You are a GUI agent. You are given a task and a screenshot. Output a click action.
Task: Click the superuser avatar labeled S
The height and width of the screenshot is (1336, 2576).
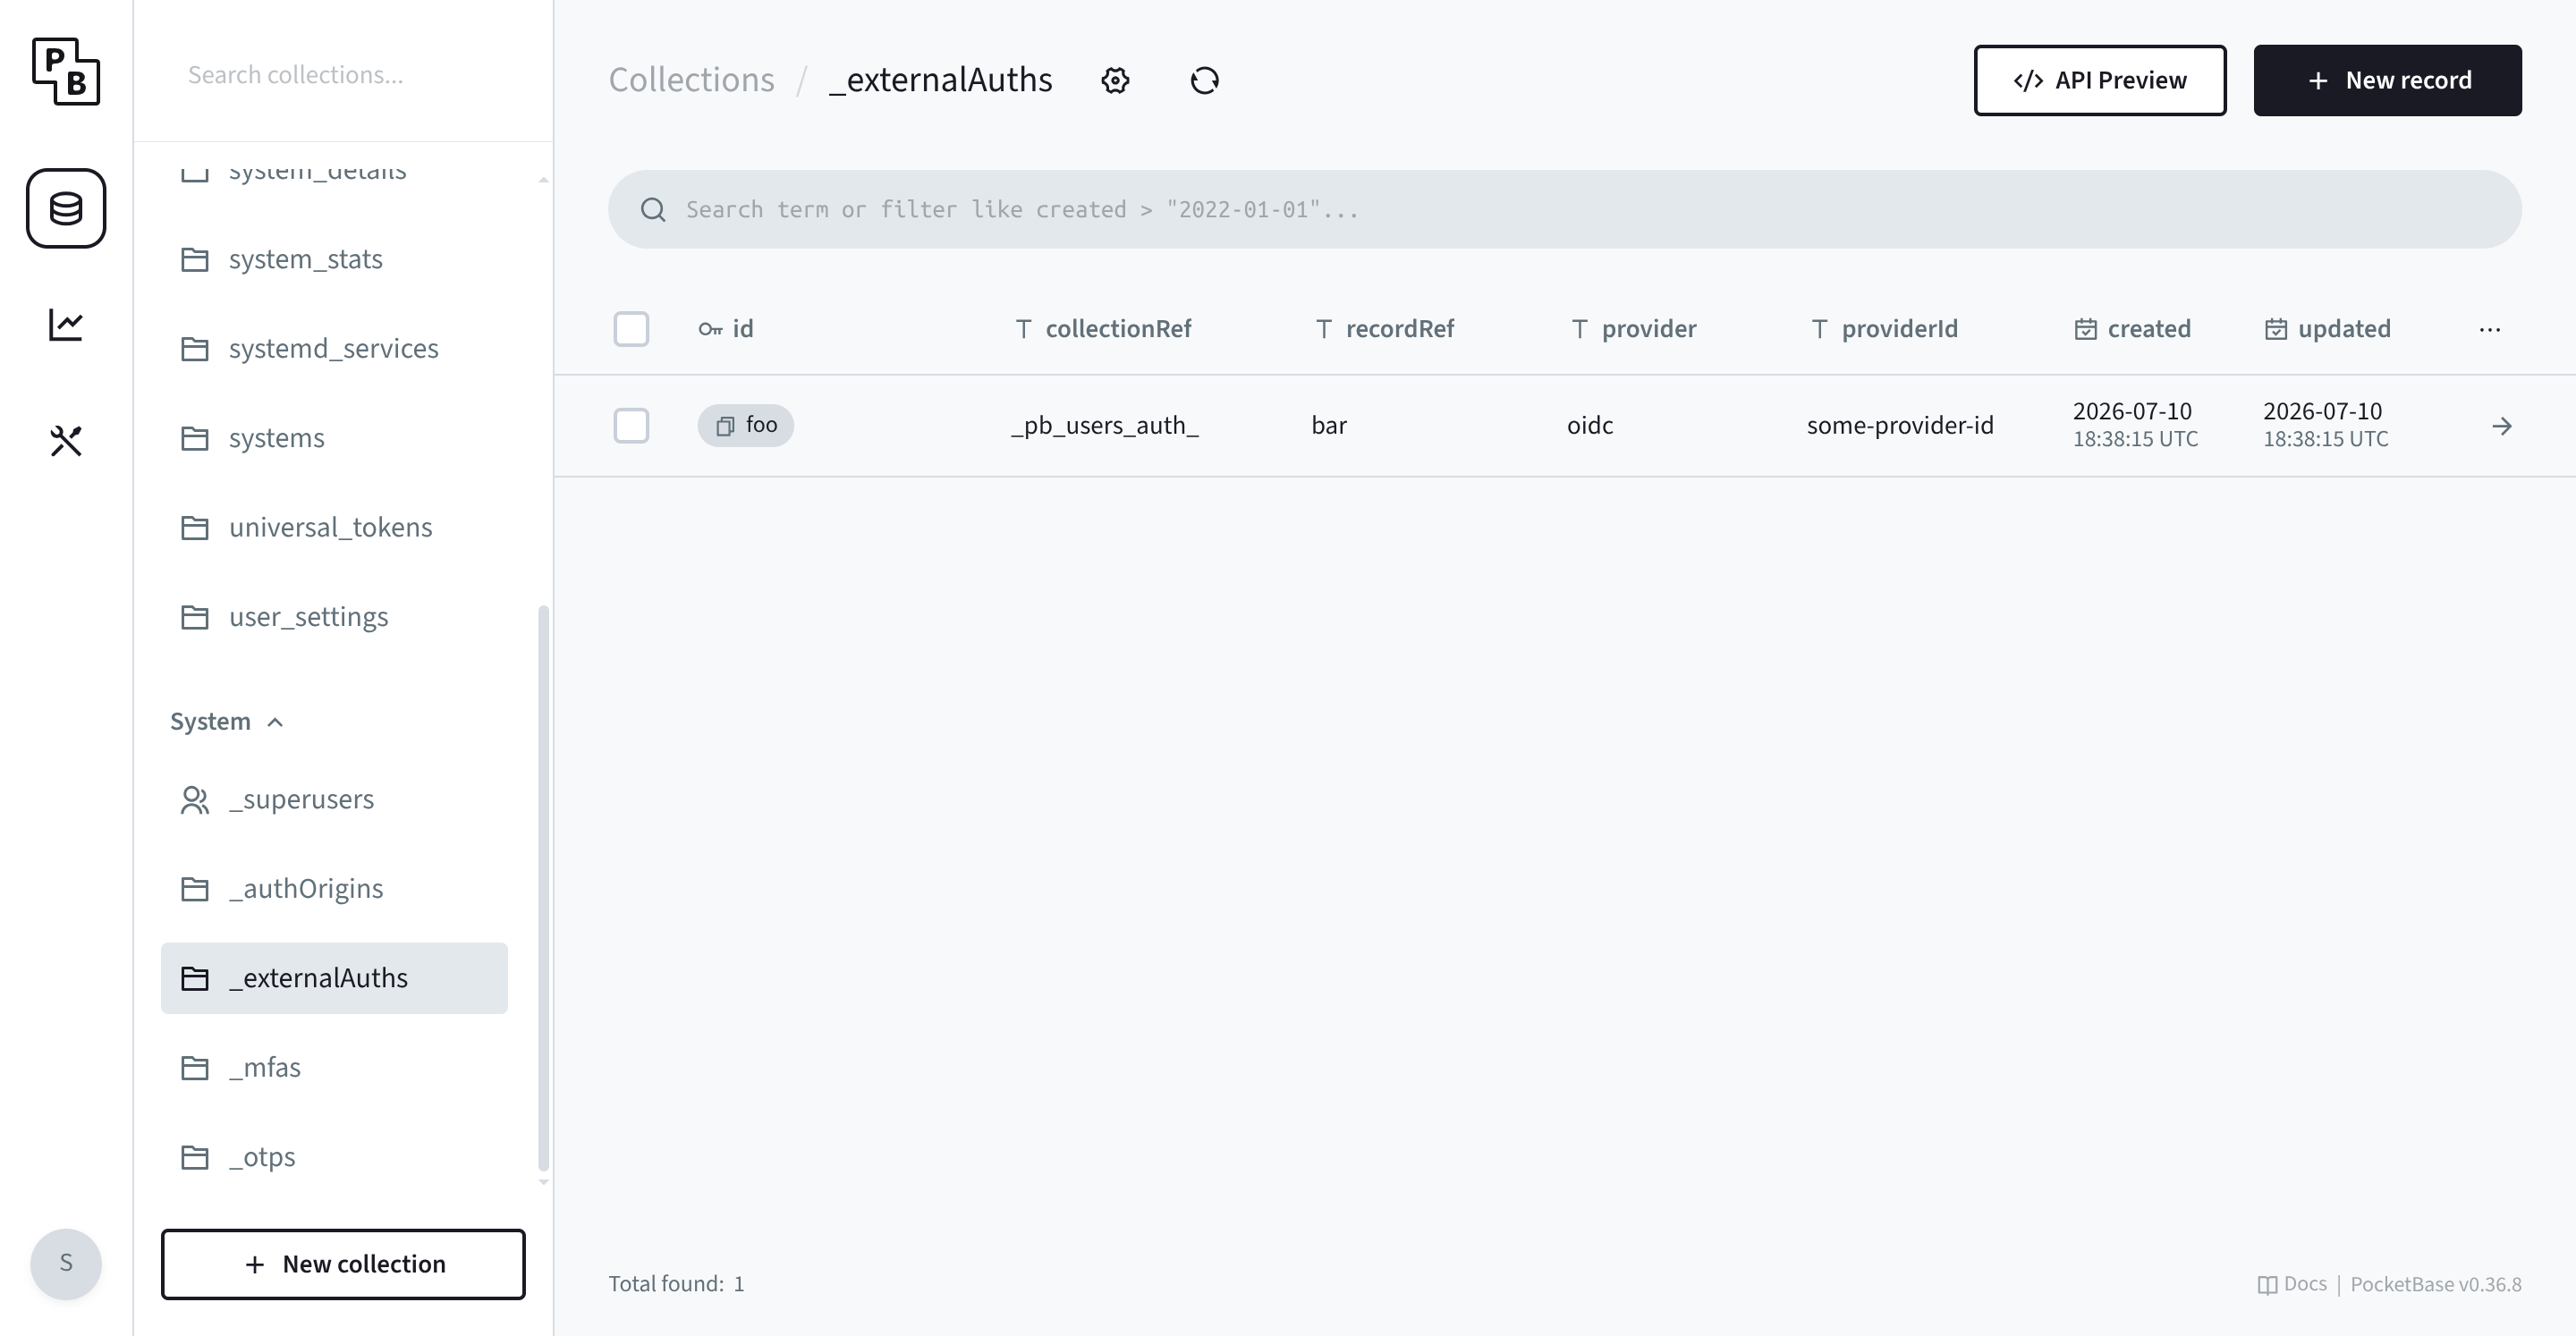(66, 1264)
